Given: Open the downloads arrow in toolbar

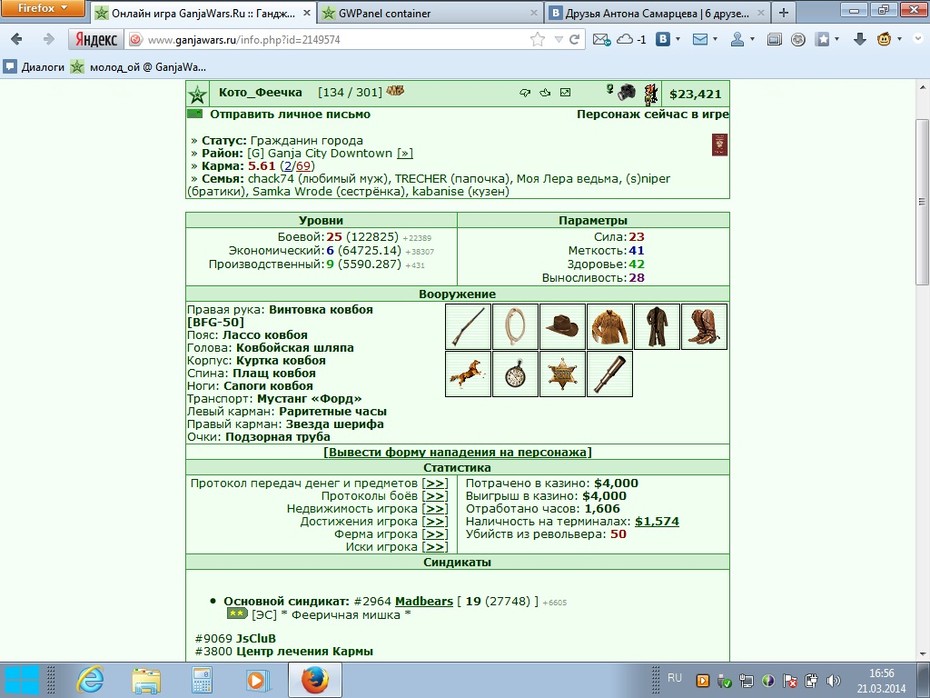Looking at the screenshot, I should click(859, 39).
